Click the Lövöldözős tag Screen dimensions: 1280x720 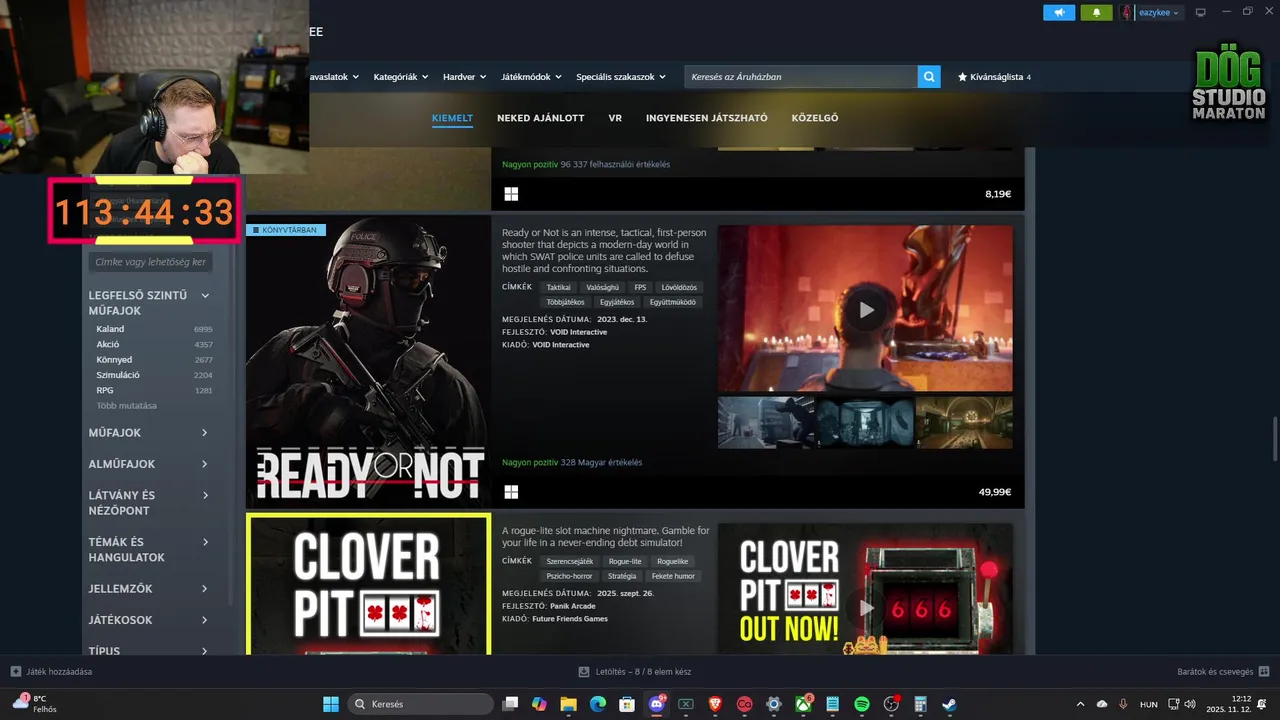[x=679, y=287]
